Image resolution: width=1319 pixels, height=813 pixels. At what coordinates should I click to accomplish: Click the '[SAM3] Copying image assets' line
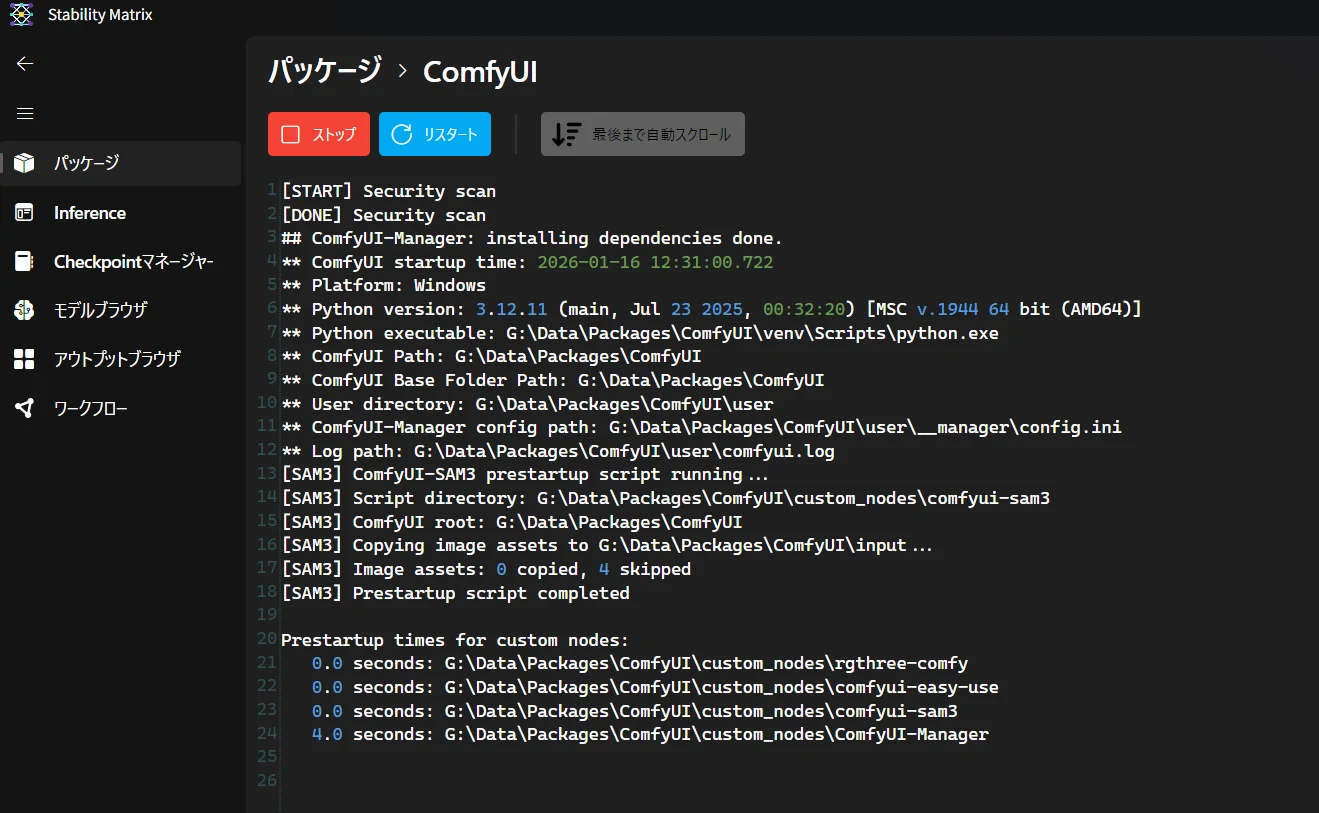[607, 546]
